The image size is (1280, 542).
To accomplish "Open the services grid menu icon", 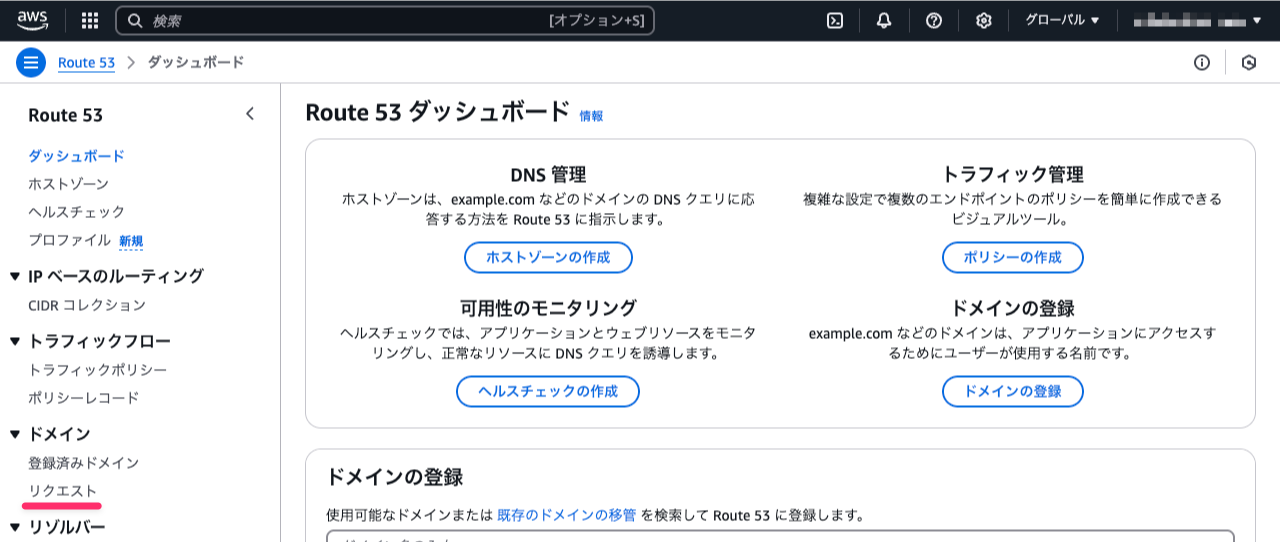I will click(x=90, y=20).
